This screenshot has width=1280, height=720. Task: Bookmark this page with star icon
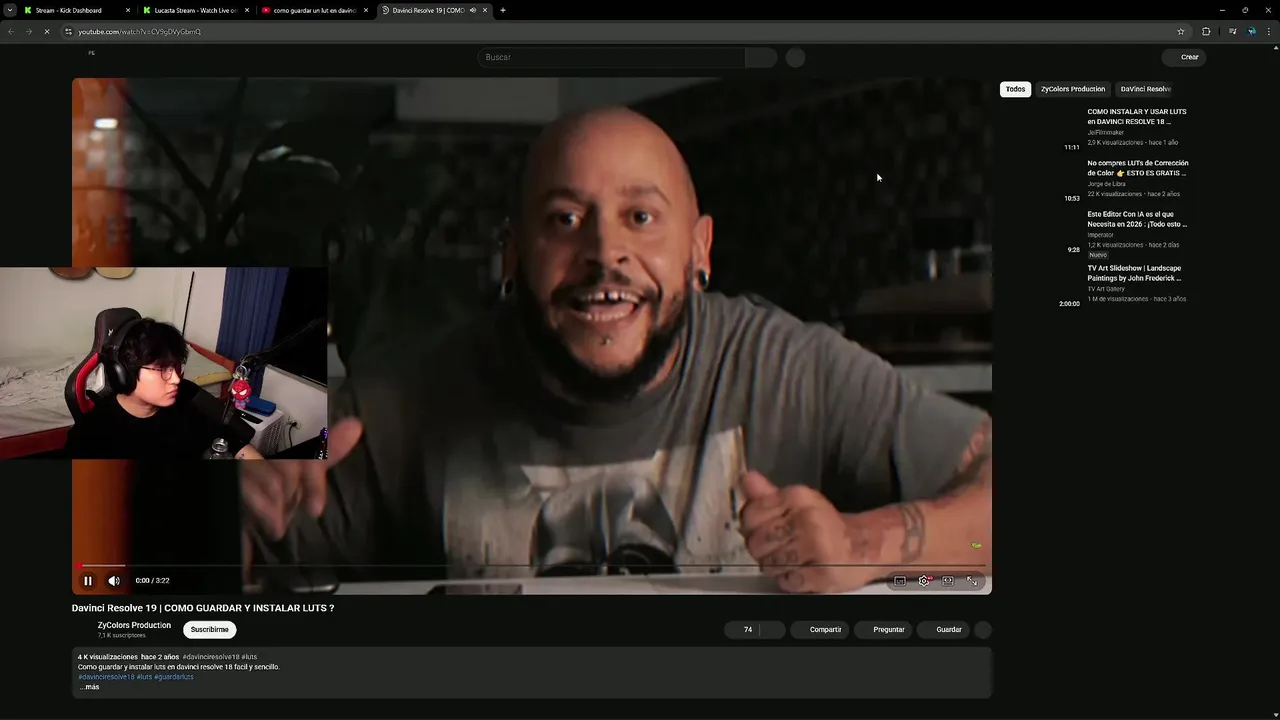1181,31
